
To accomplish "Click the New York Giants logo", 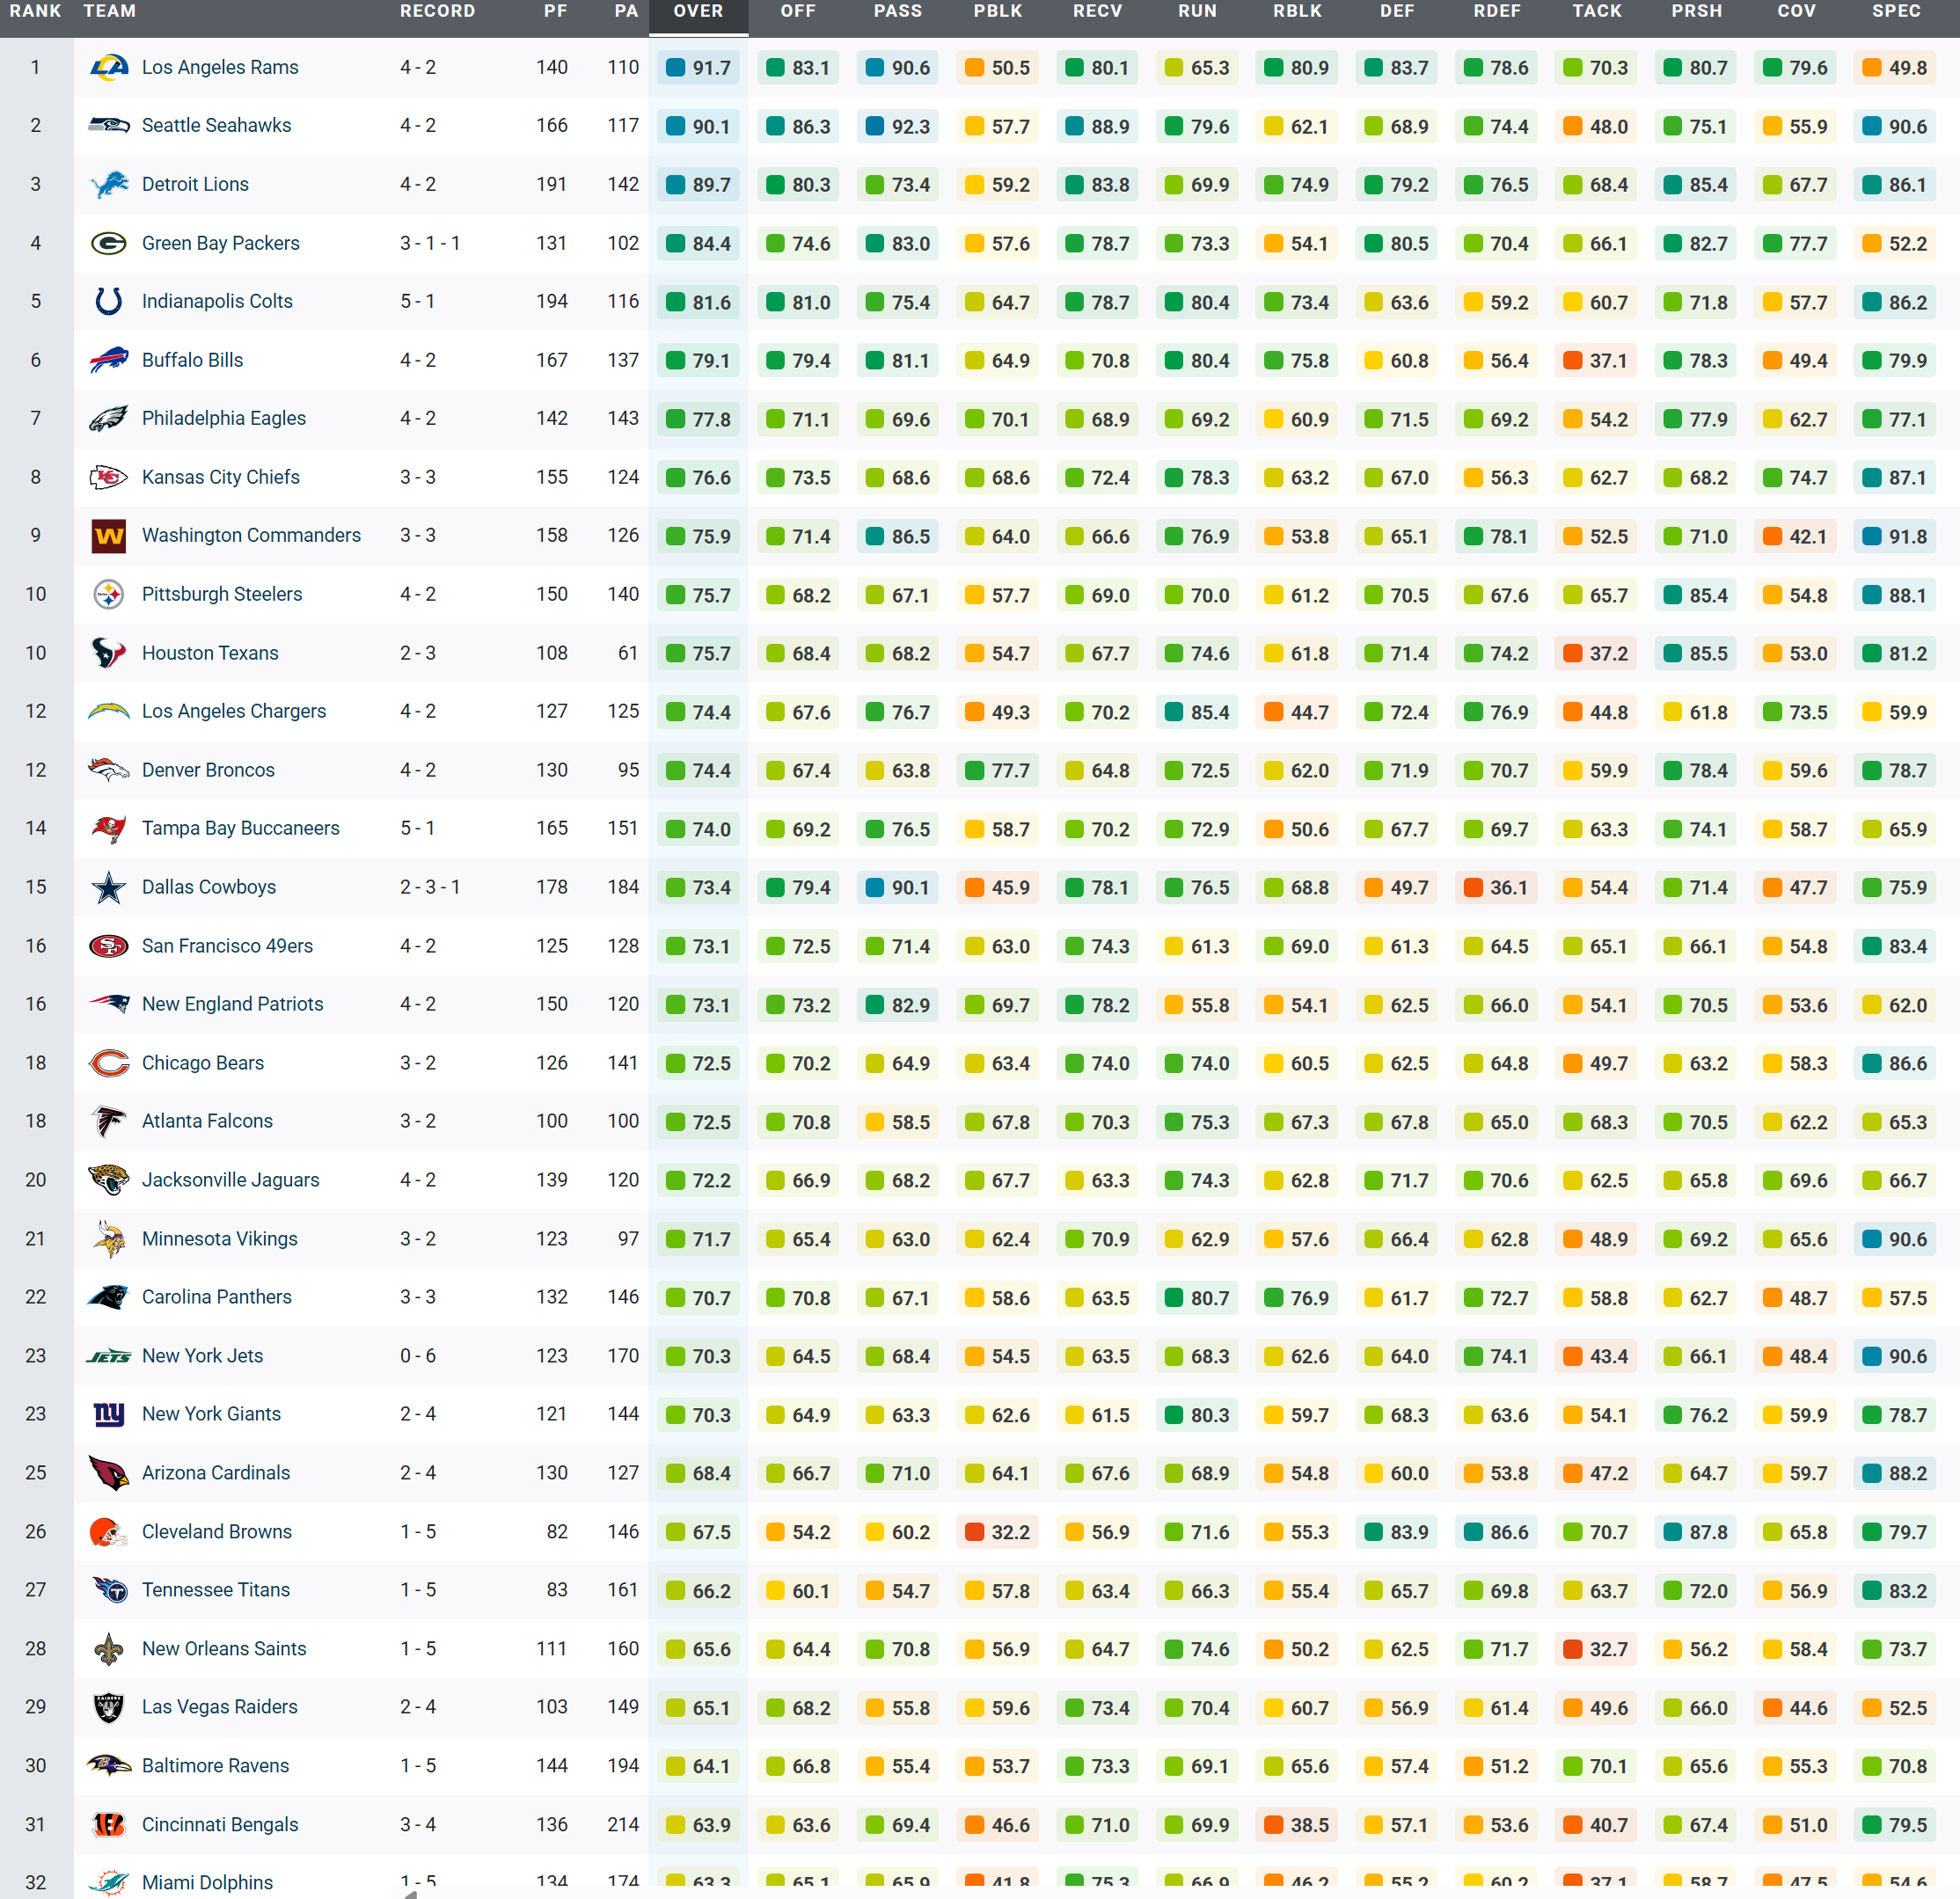I will [109, 1414].
